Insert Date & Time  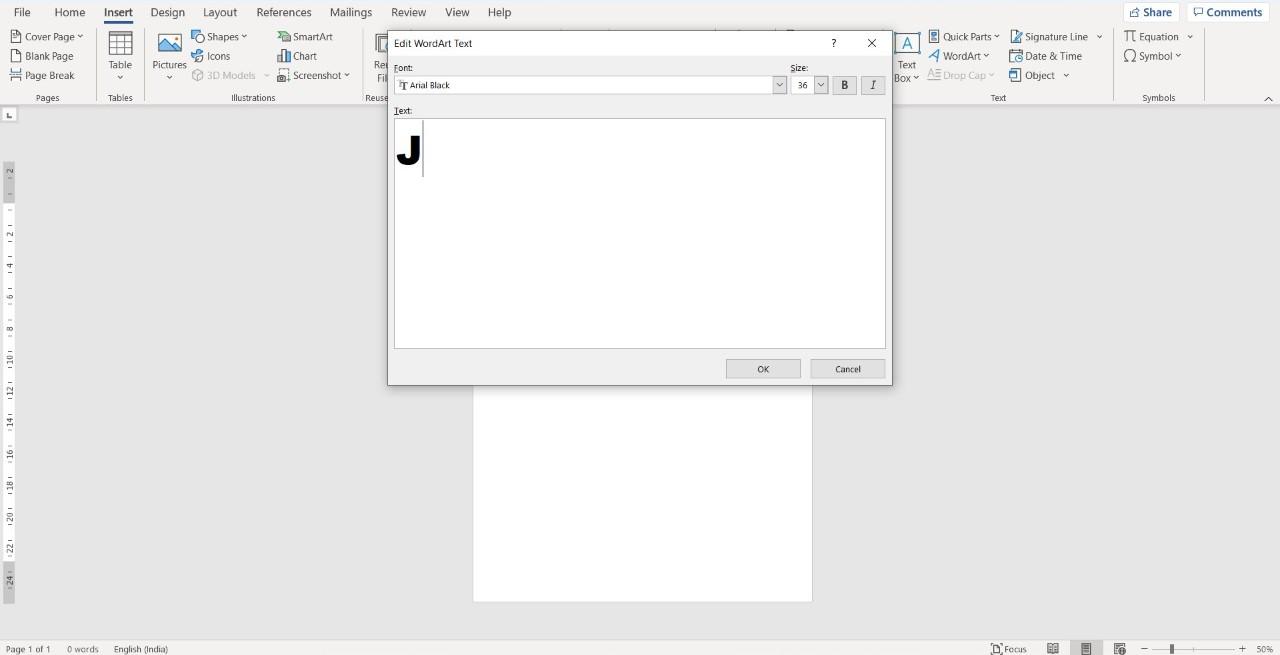coord(1046,56)
